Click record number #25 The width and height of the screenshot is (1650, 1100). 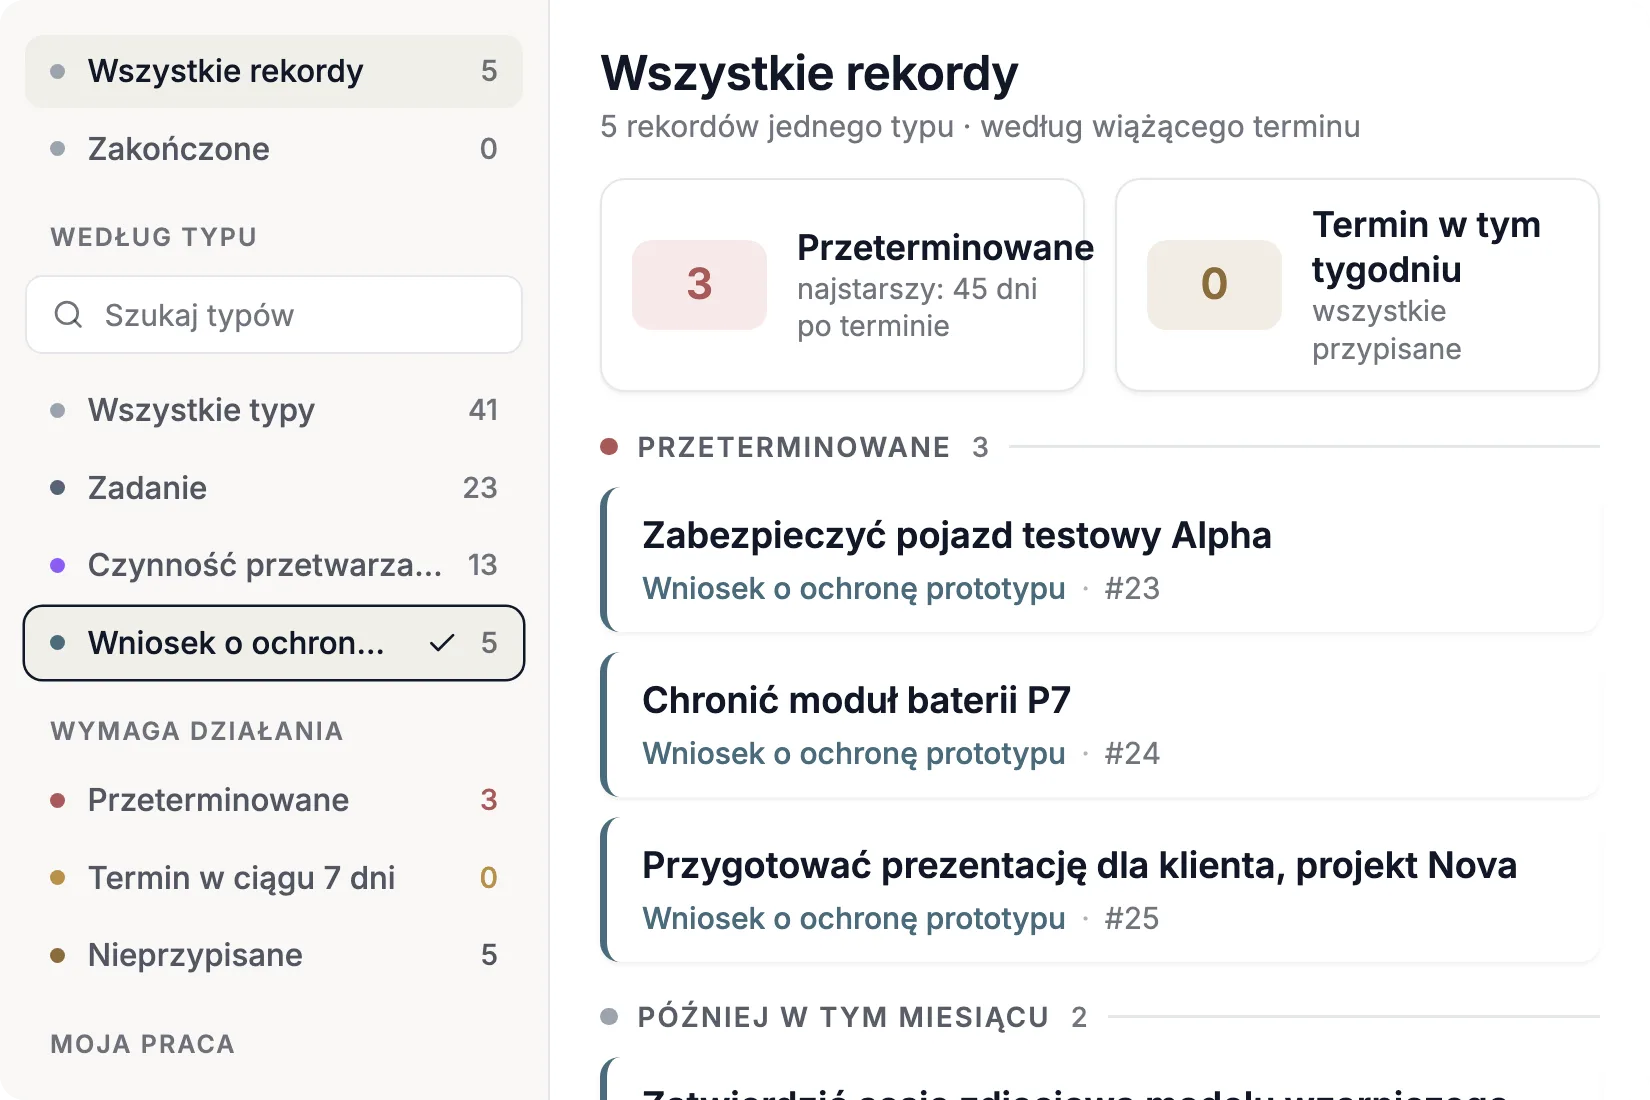[1132, 919]
